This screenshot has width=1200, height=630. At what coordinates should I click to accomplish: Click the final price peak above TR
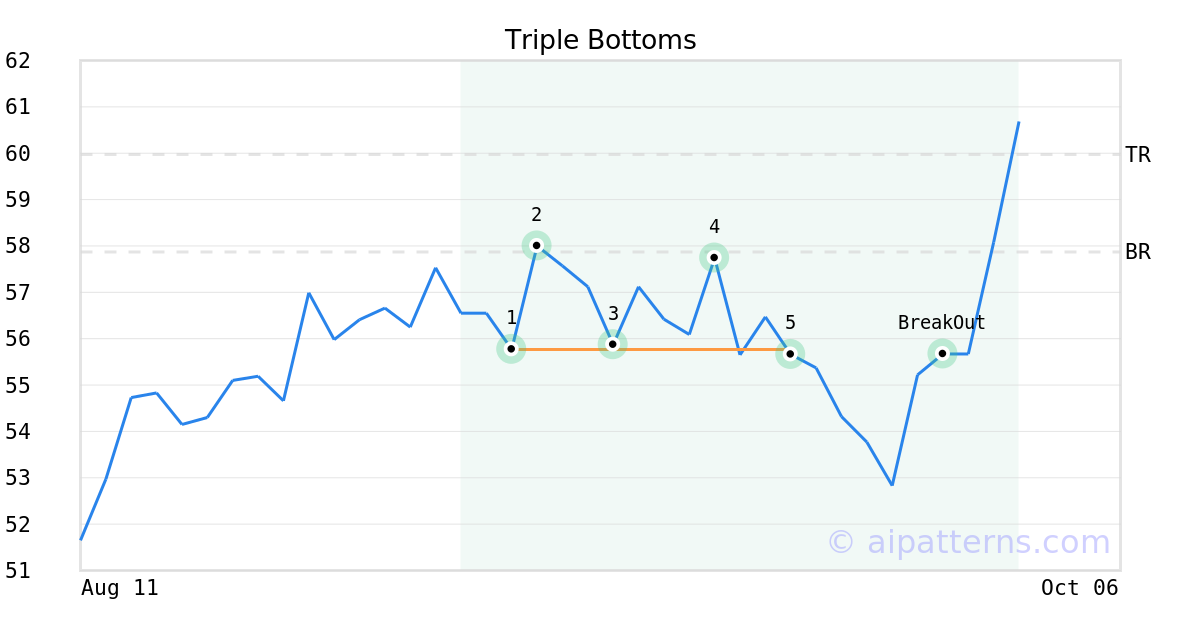1018,123
